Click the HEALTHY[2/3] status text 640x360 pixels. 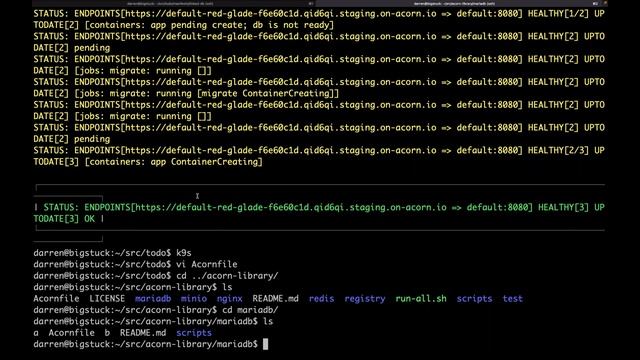pyautogui.click(x=558, y=150)
